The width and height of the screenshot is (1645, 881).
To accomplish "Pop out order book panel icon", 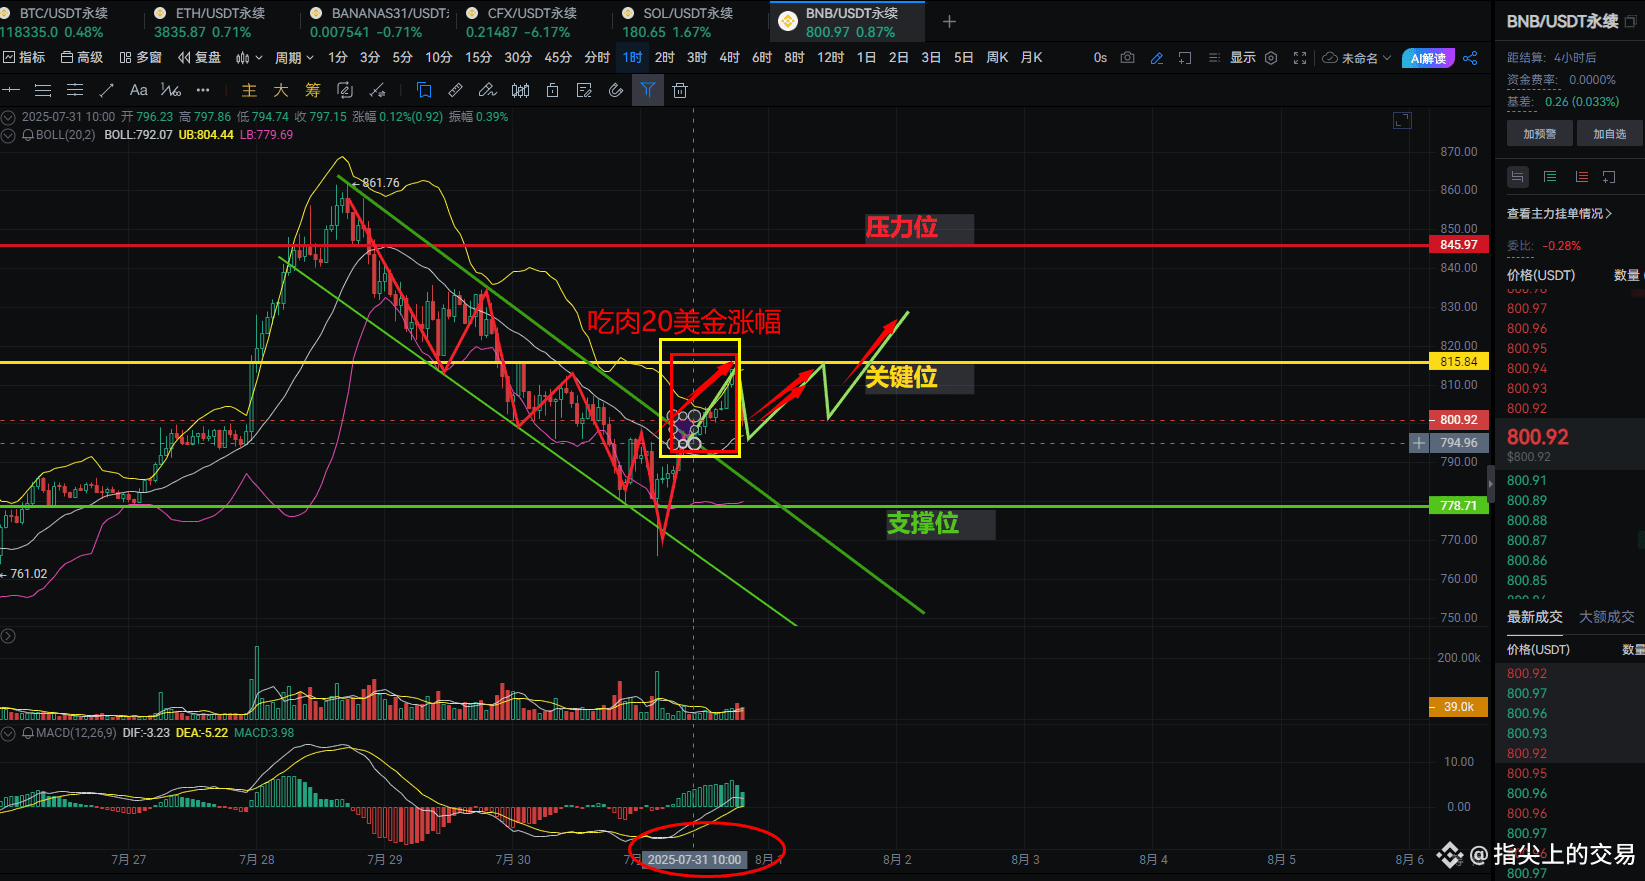I will [1609, 177].
